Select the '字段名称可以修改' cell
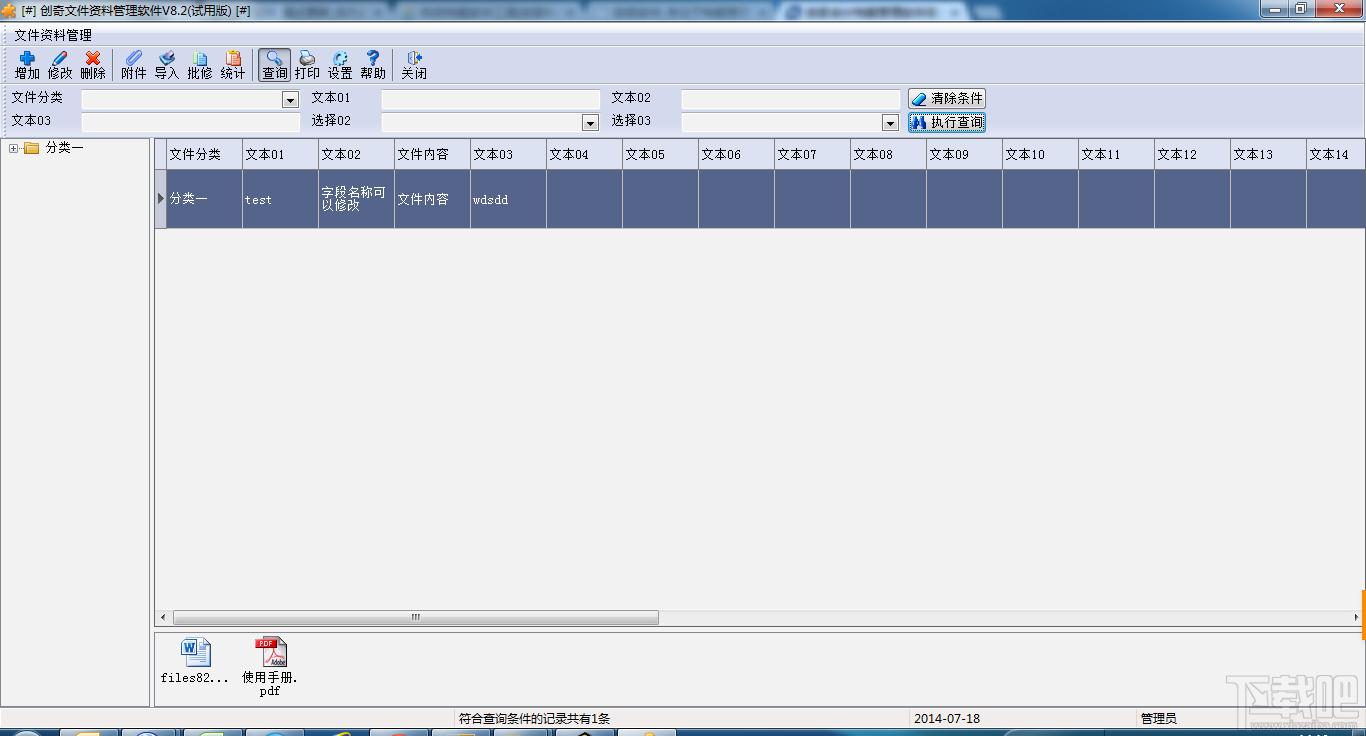 356,199
